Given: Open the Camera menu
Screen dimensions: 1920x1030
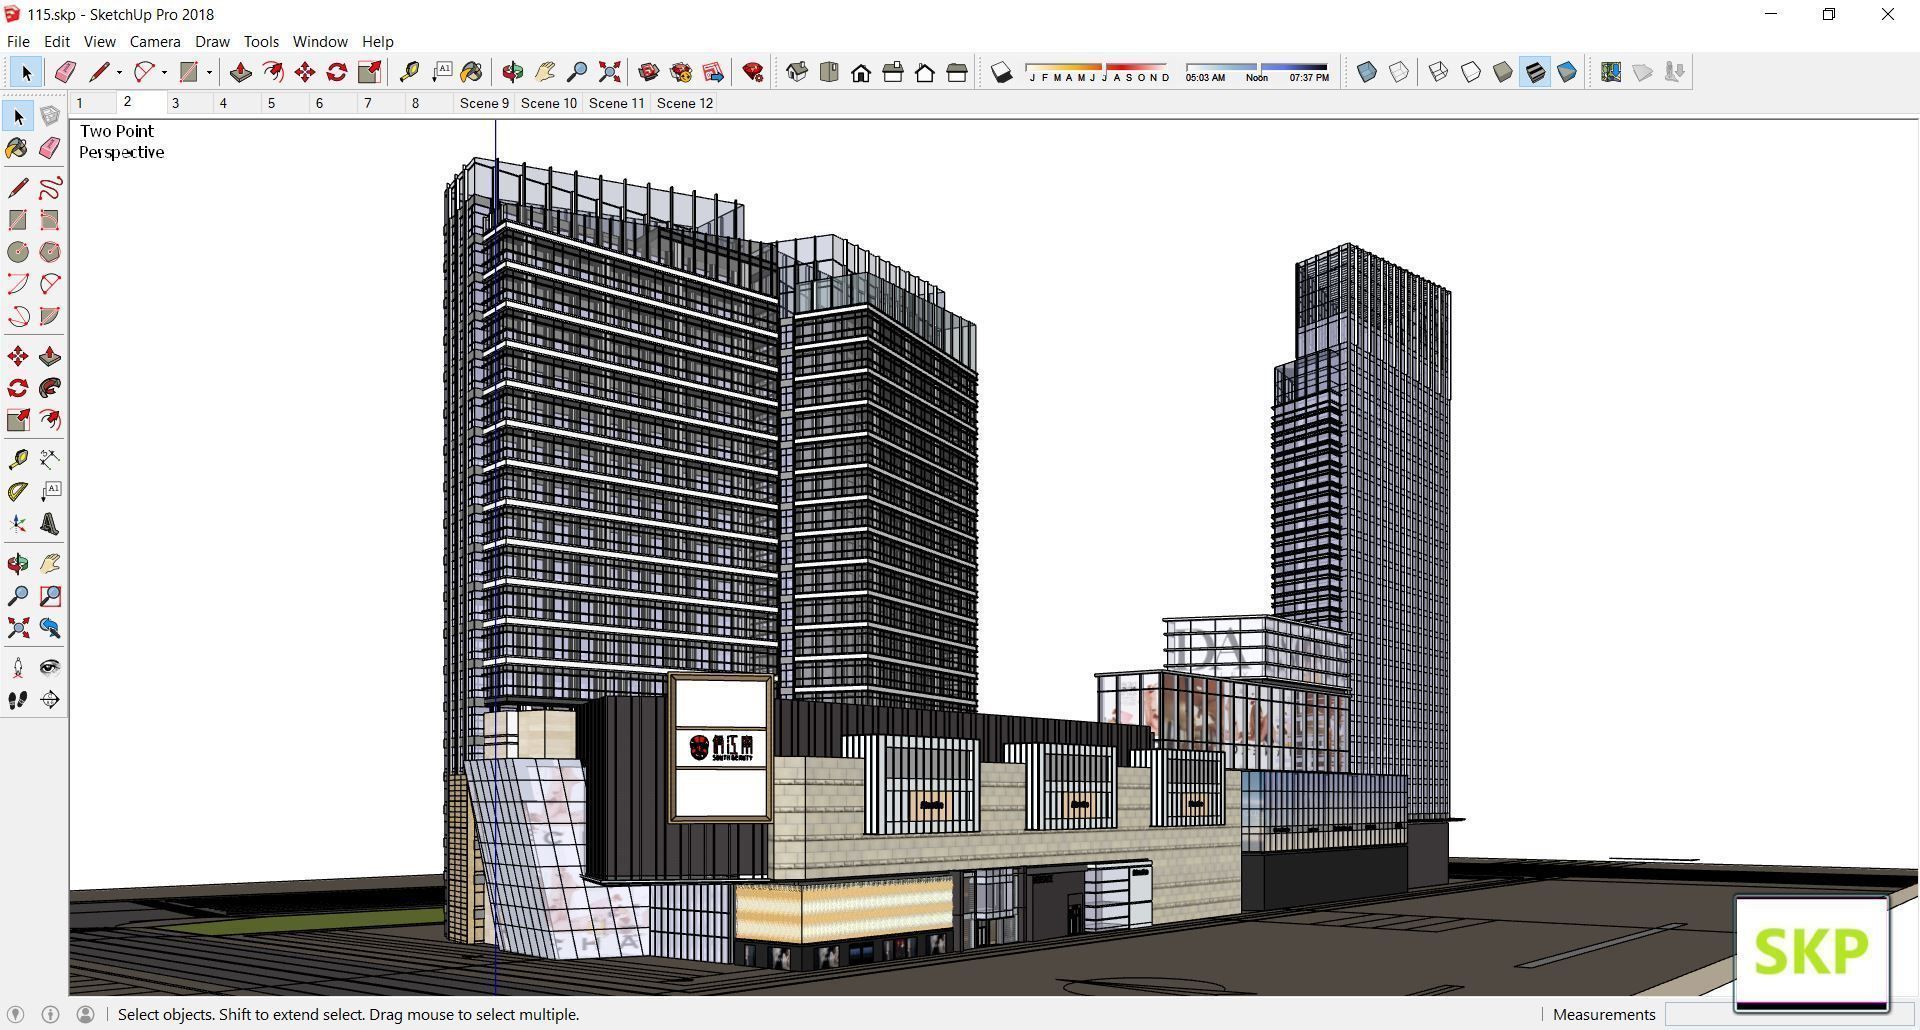Looking at the screenshot, I should pos(155,42).
